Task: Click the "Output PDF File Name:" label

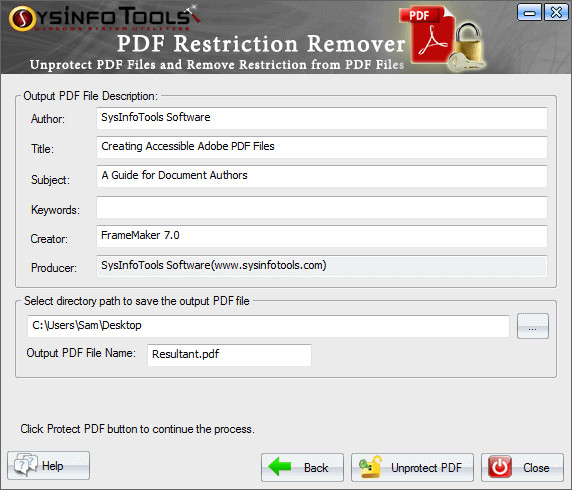Action: pyautogui.click(x=81, y=353)
